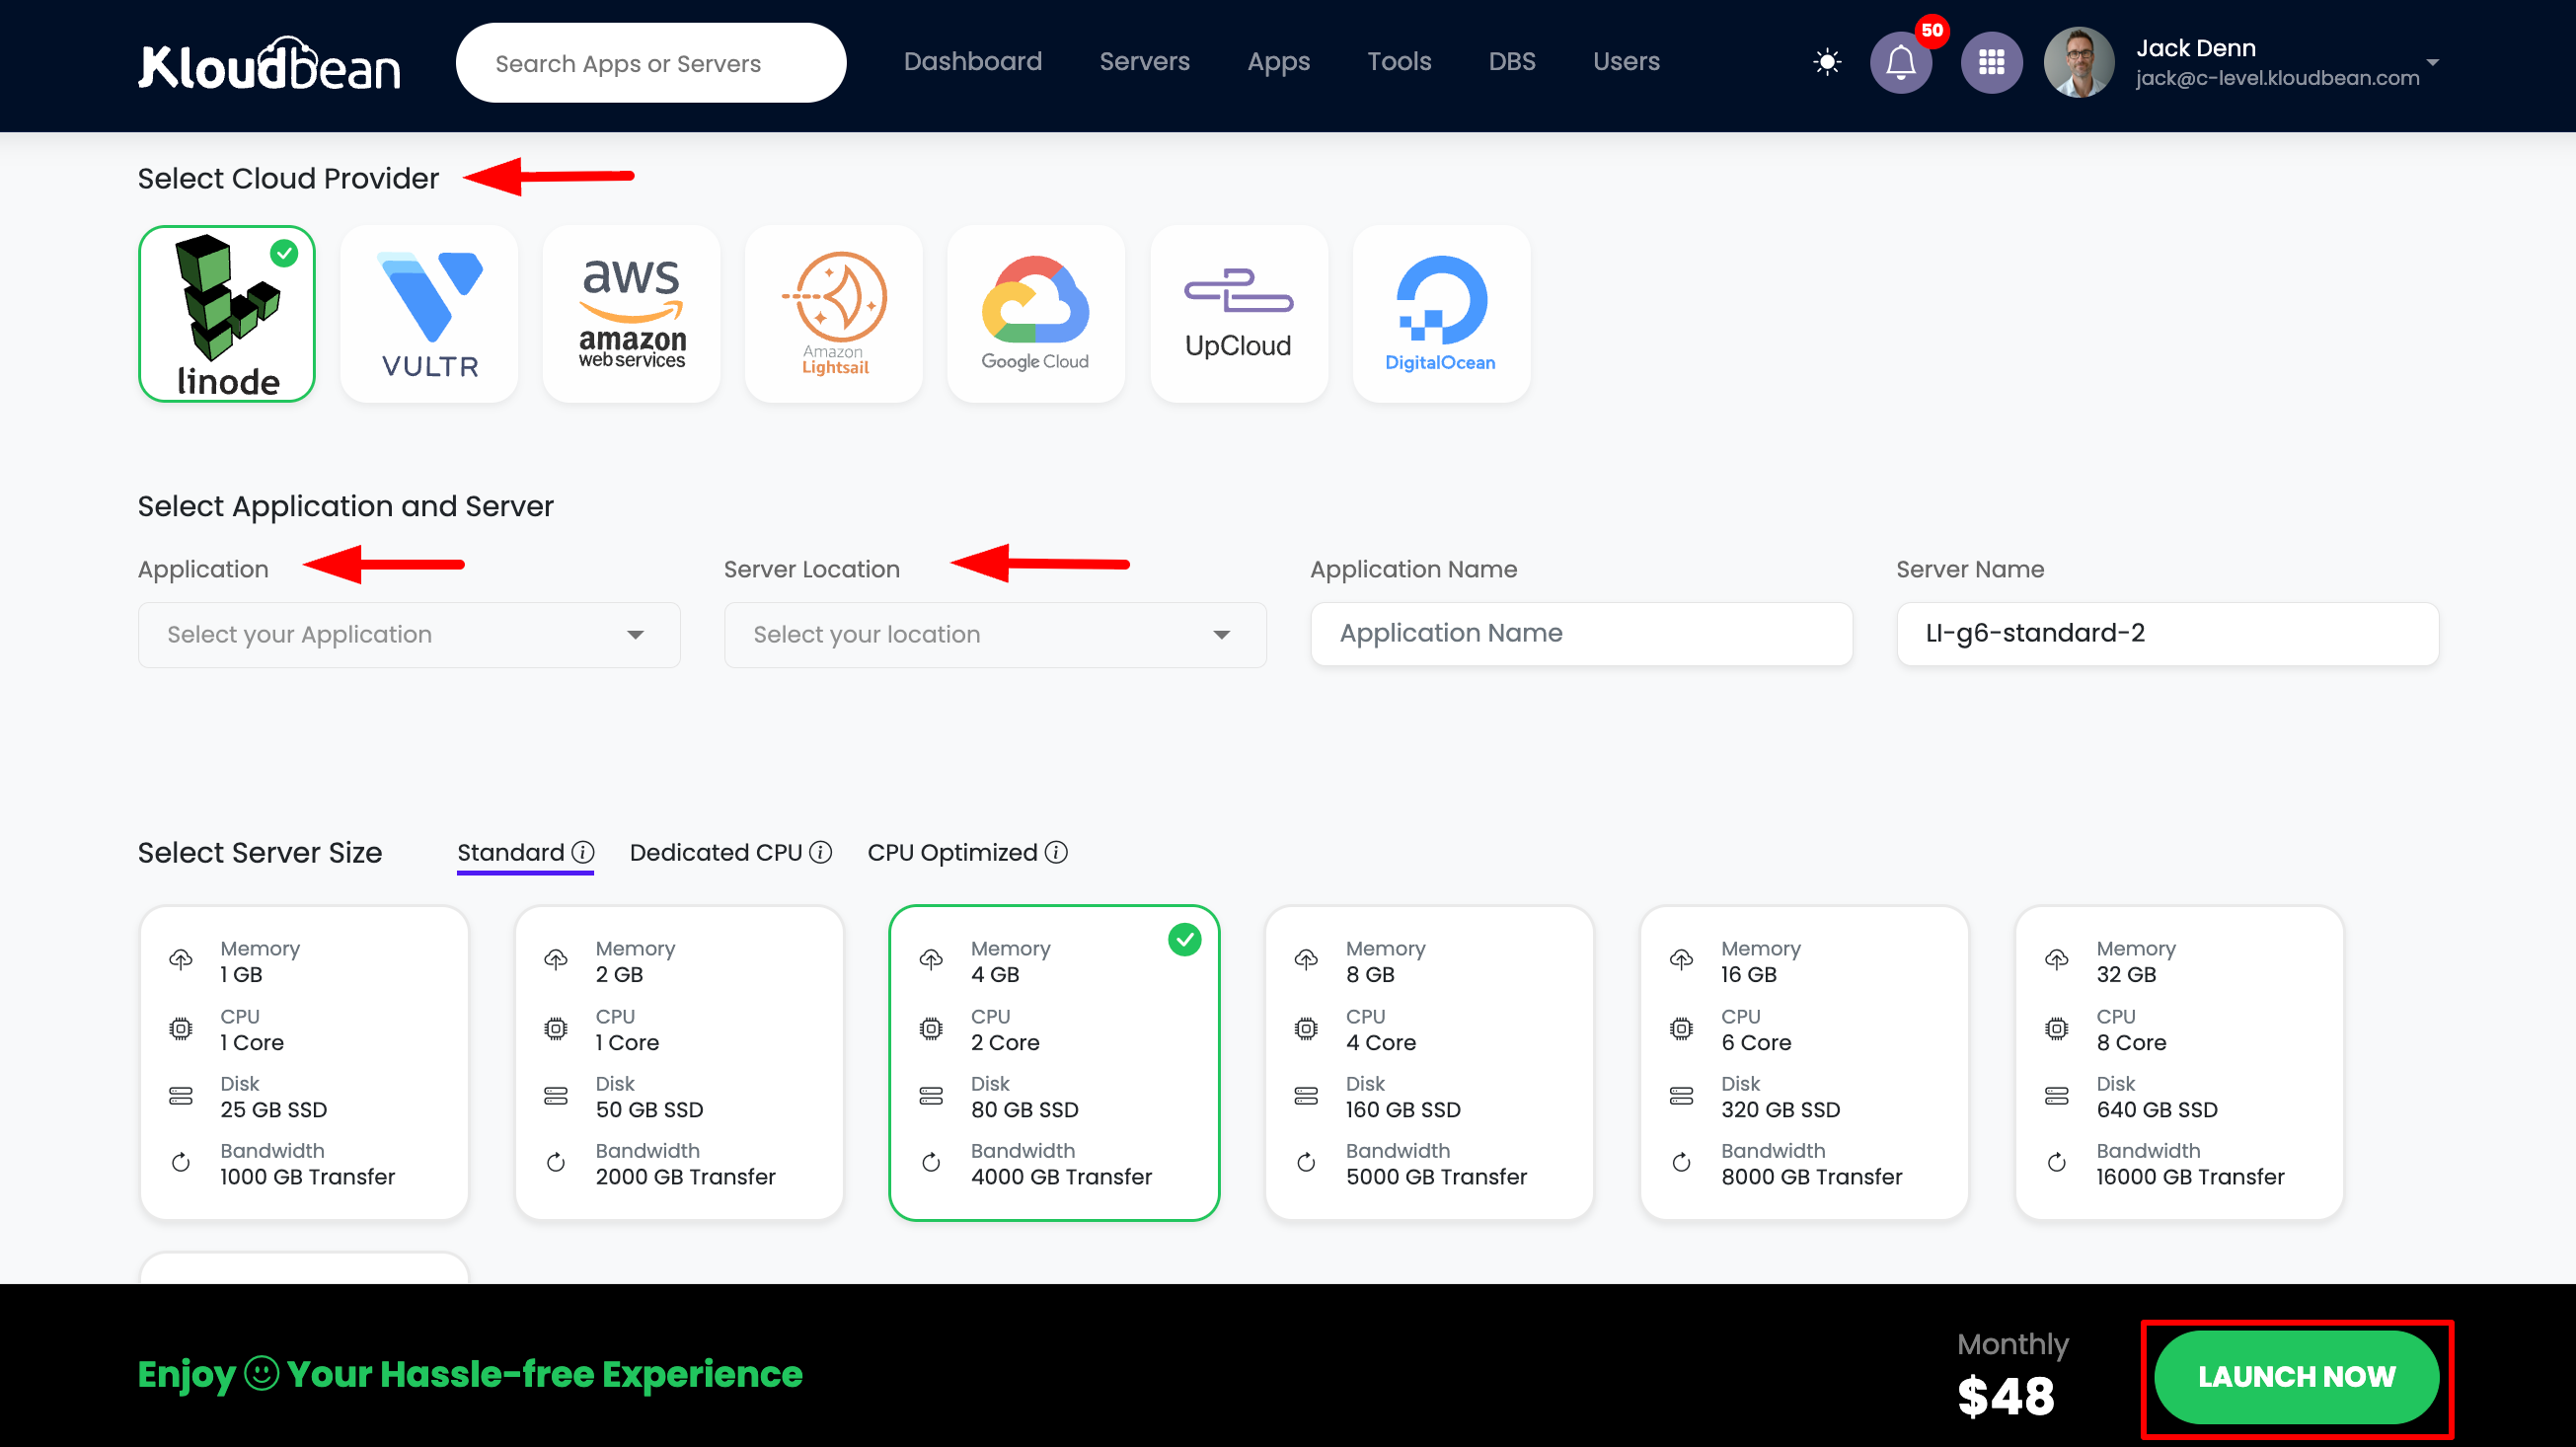Image resolution: width=2576 pixels, height=1447 pixels.
Task: Click CPU chip icon beside 8 Core
Action: [2056, 1028]
